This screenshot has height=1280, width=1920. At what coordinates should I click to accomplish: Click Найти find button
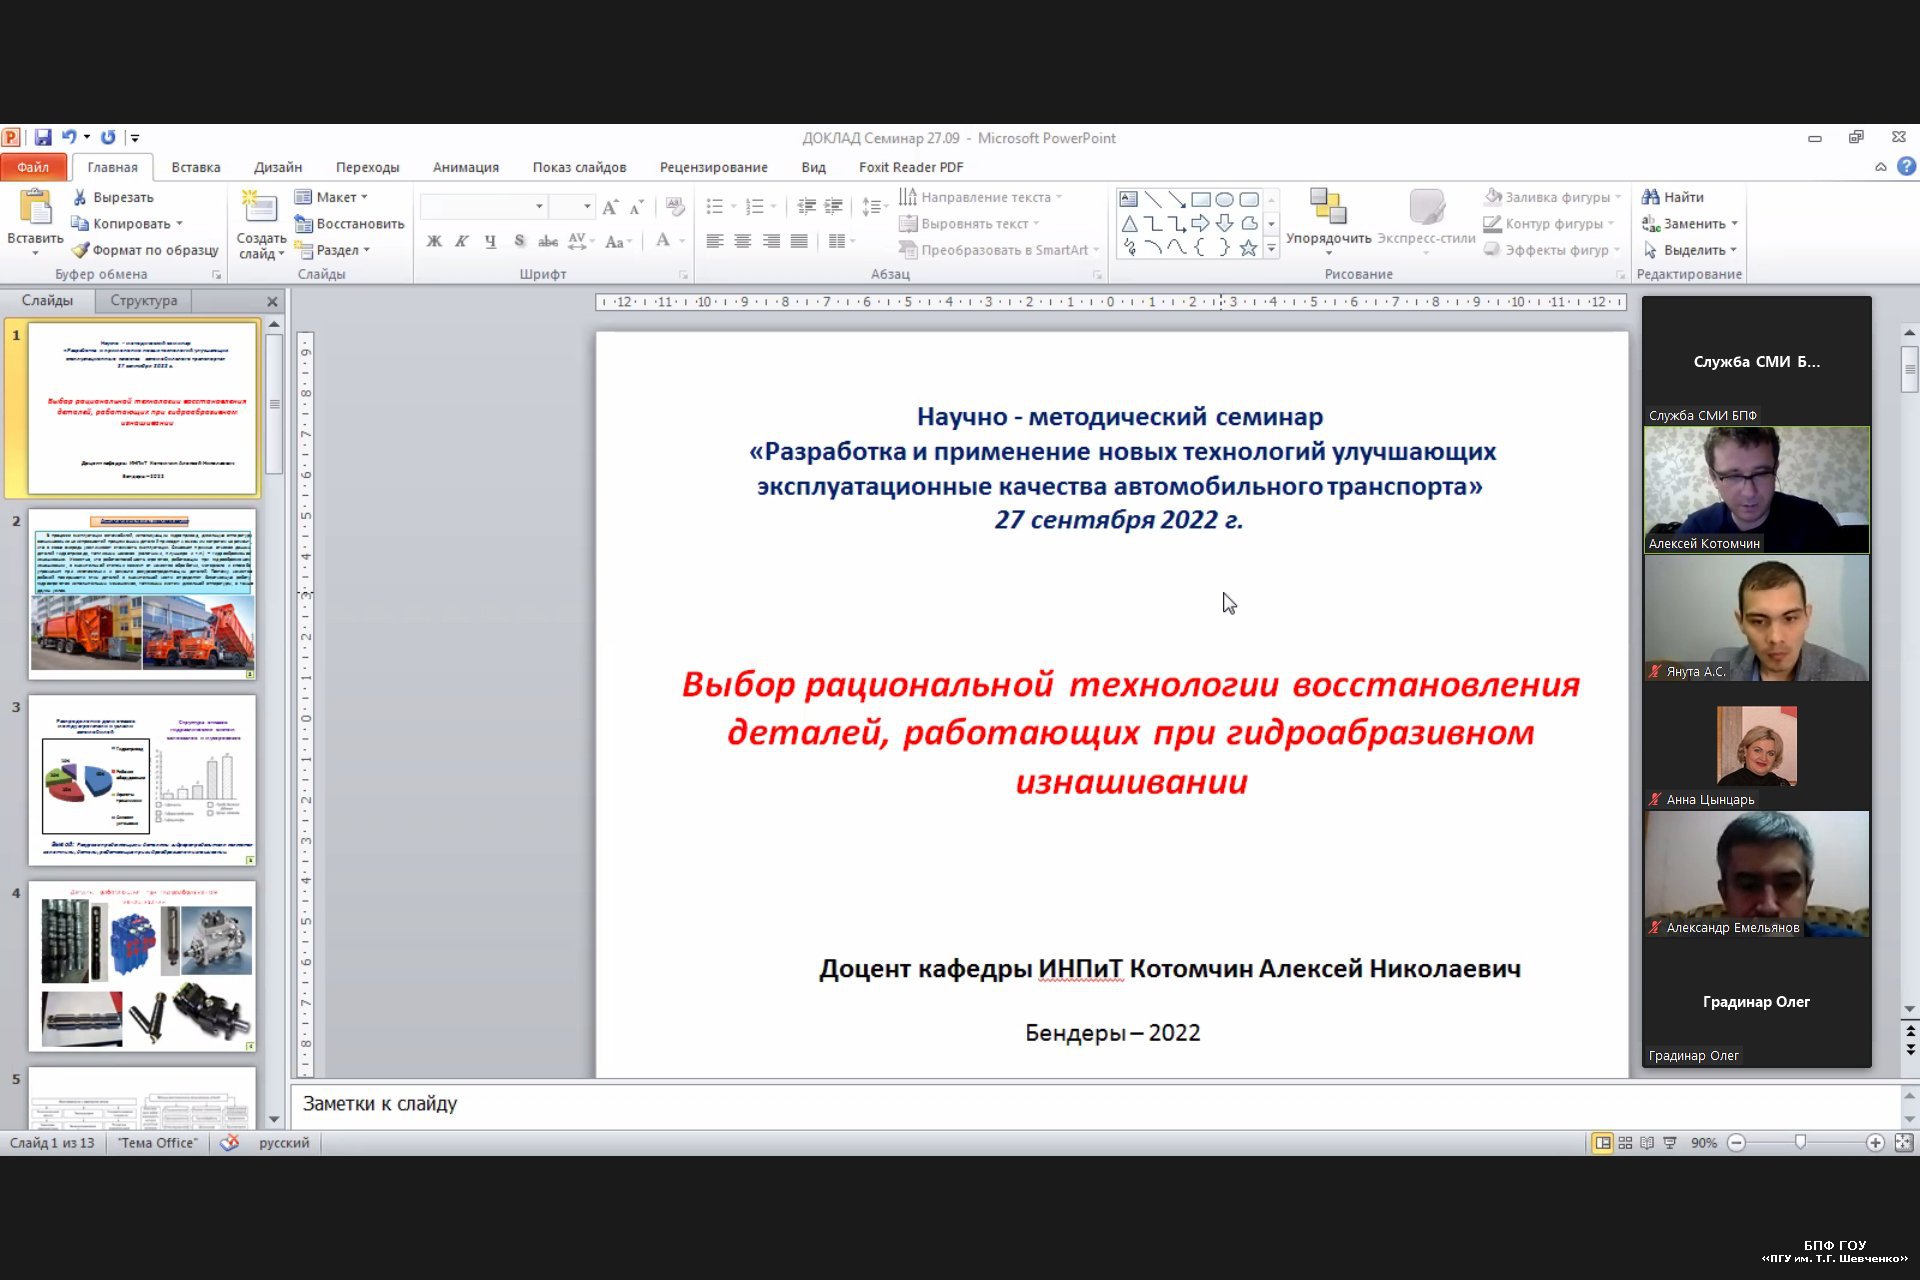pos(1673,198)
